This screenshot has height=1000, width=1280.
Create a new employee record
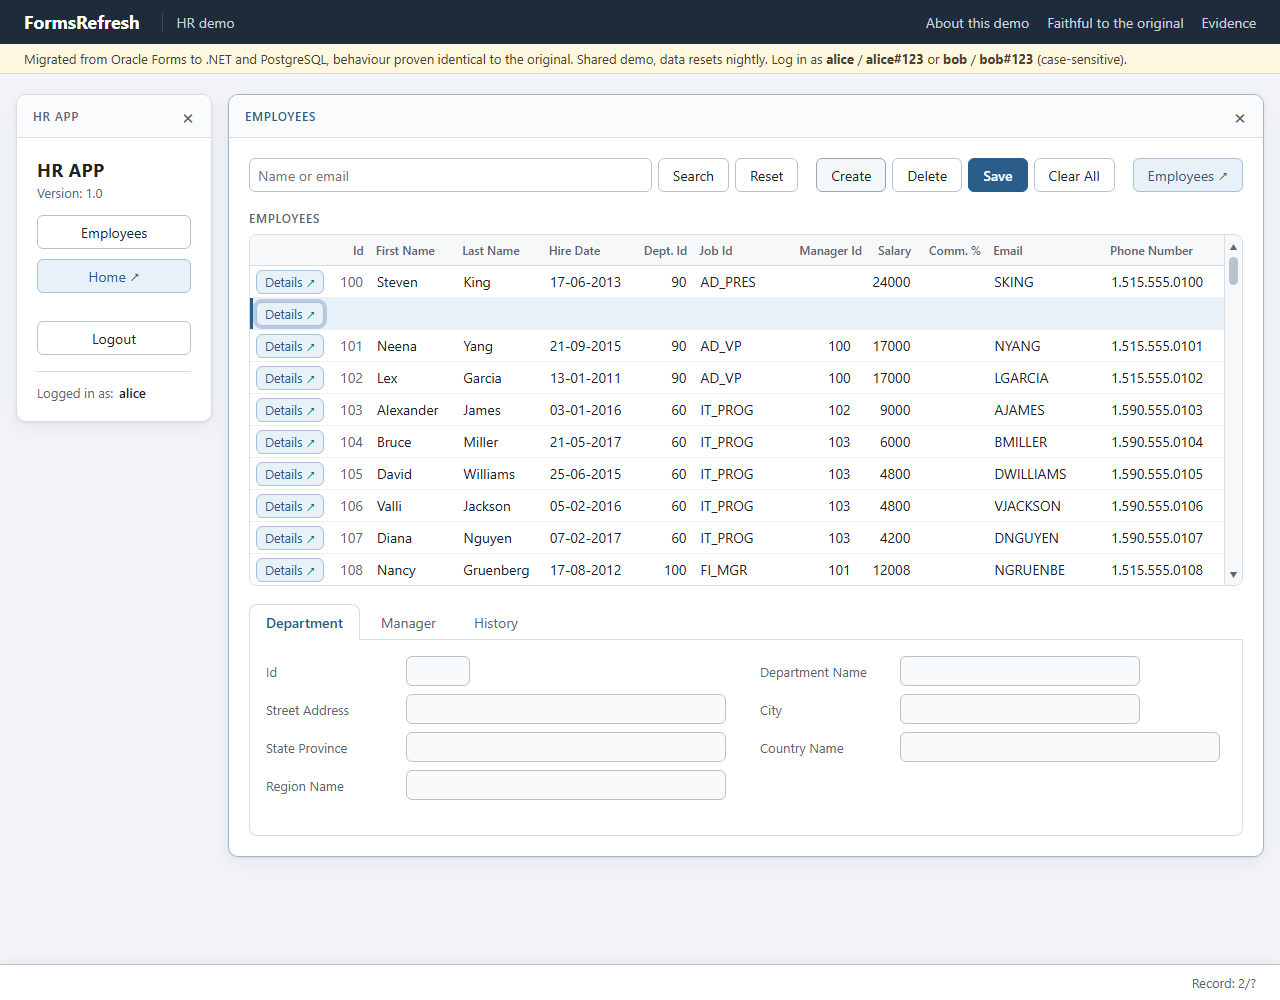tap(851, 176)
